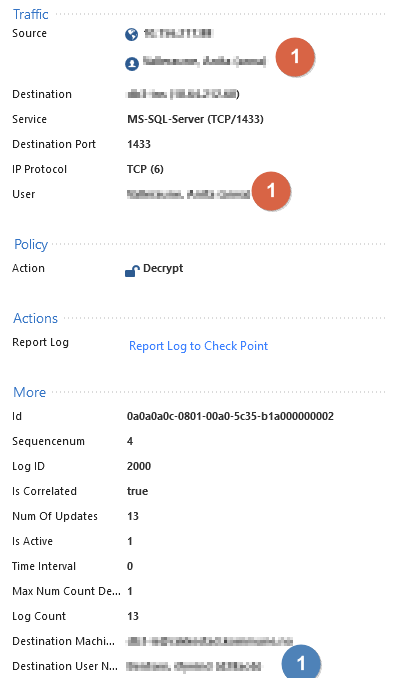Select the Policy section header
This screenshot has height=678, width=398.
click(x=31, y=244)
